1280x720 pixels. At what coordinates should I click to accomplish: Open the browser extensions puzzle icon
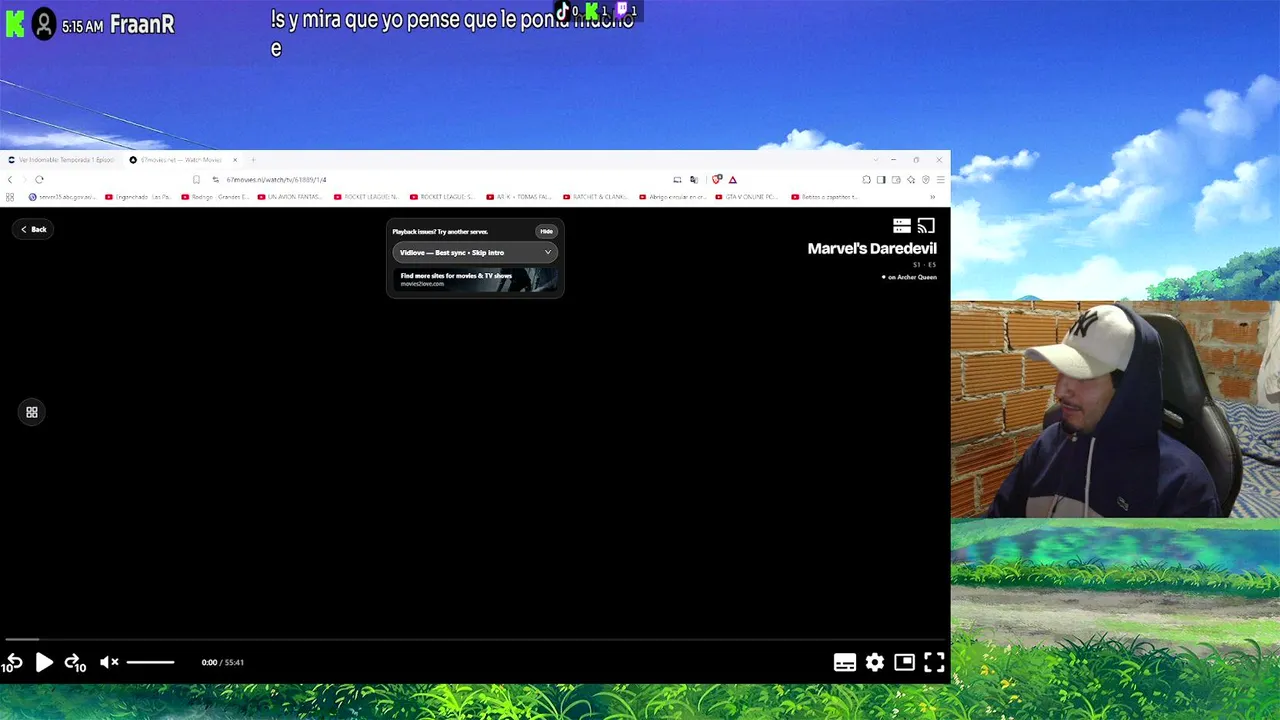(866, 180)
